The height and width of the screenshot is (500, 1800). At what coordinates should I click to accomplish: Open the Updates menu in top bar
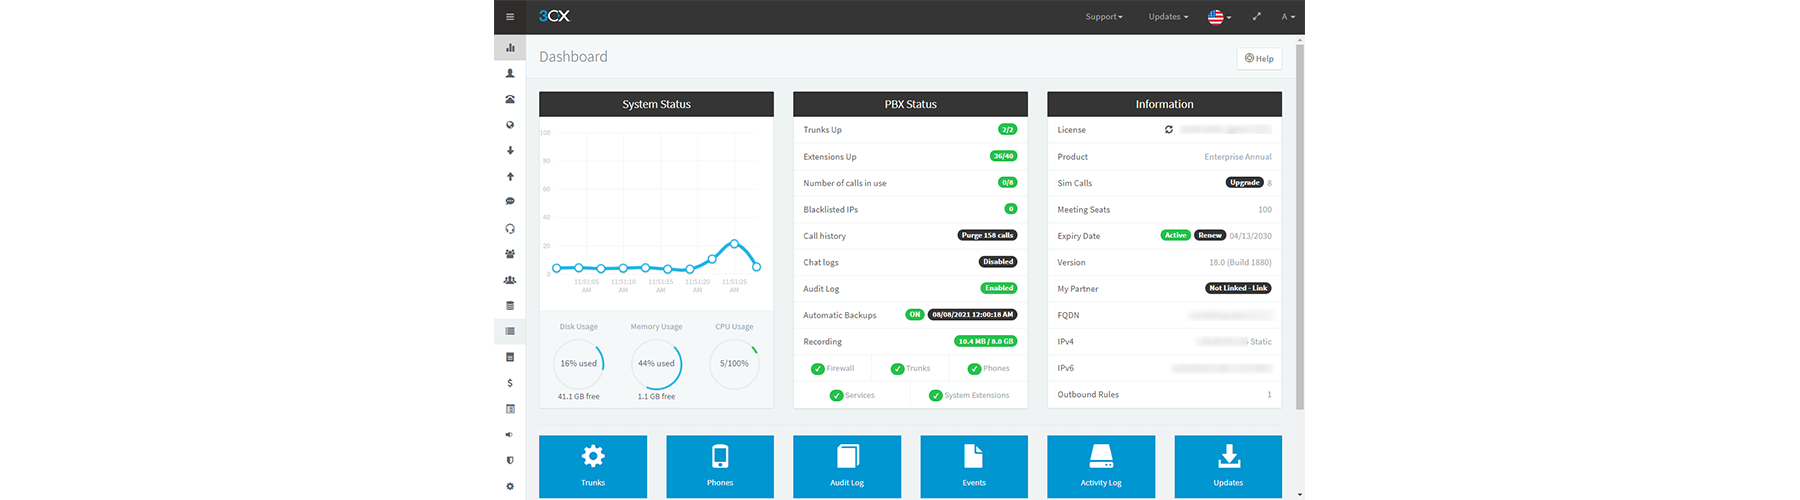[x=1168, y=17]
